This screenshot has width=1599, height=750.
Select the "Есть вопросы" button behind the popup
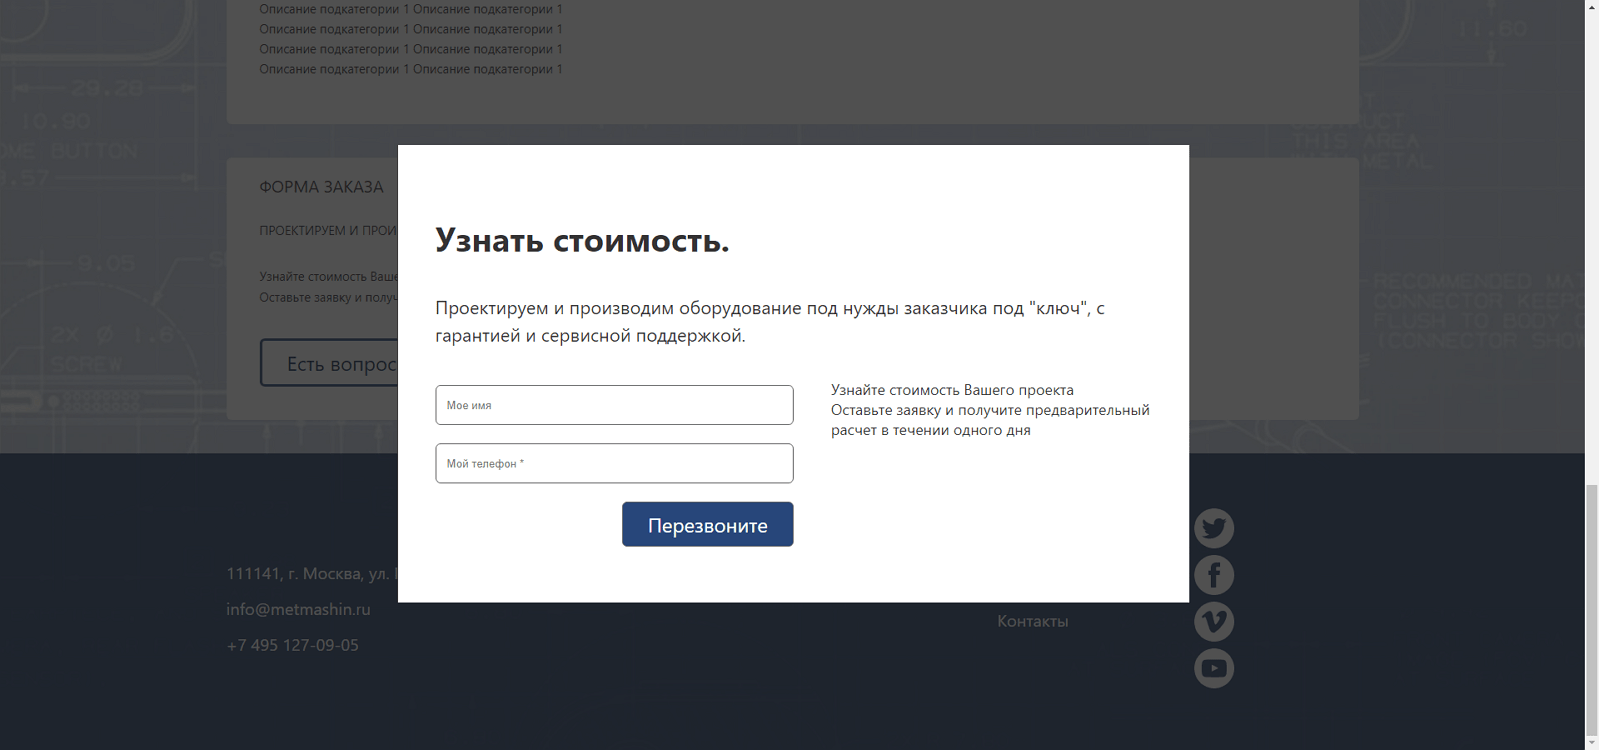[330, 363]
